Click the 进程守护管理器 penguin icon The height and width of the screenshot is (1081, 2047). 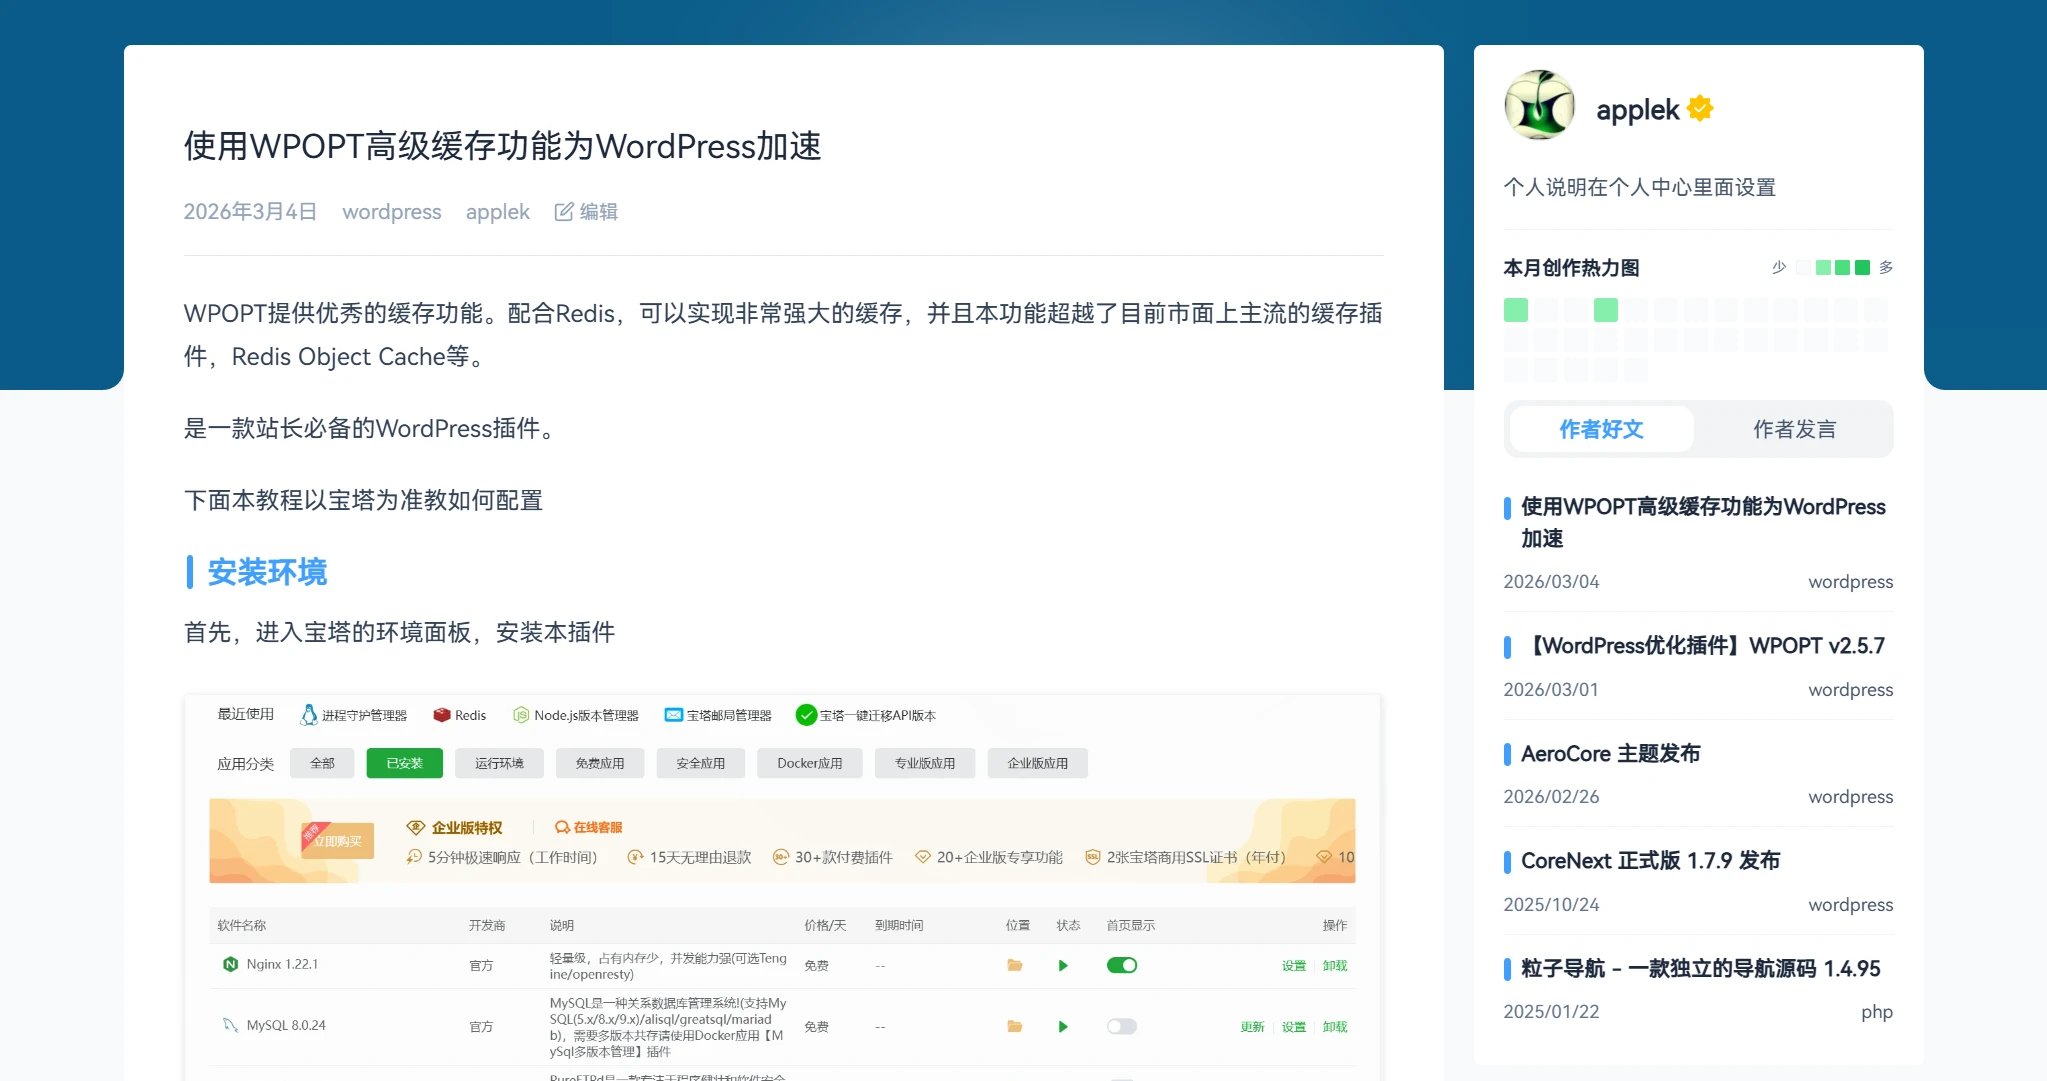309,715
